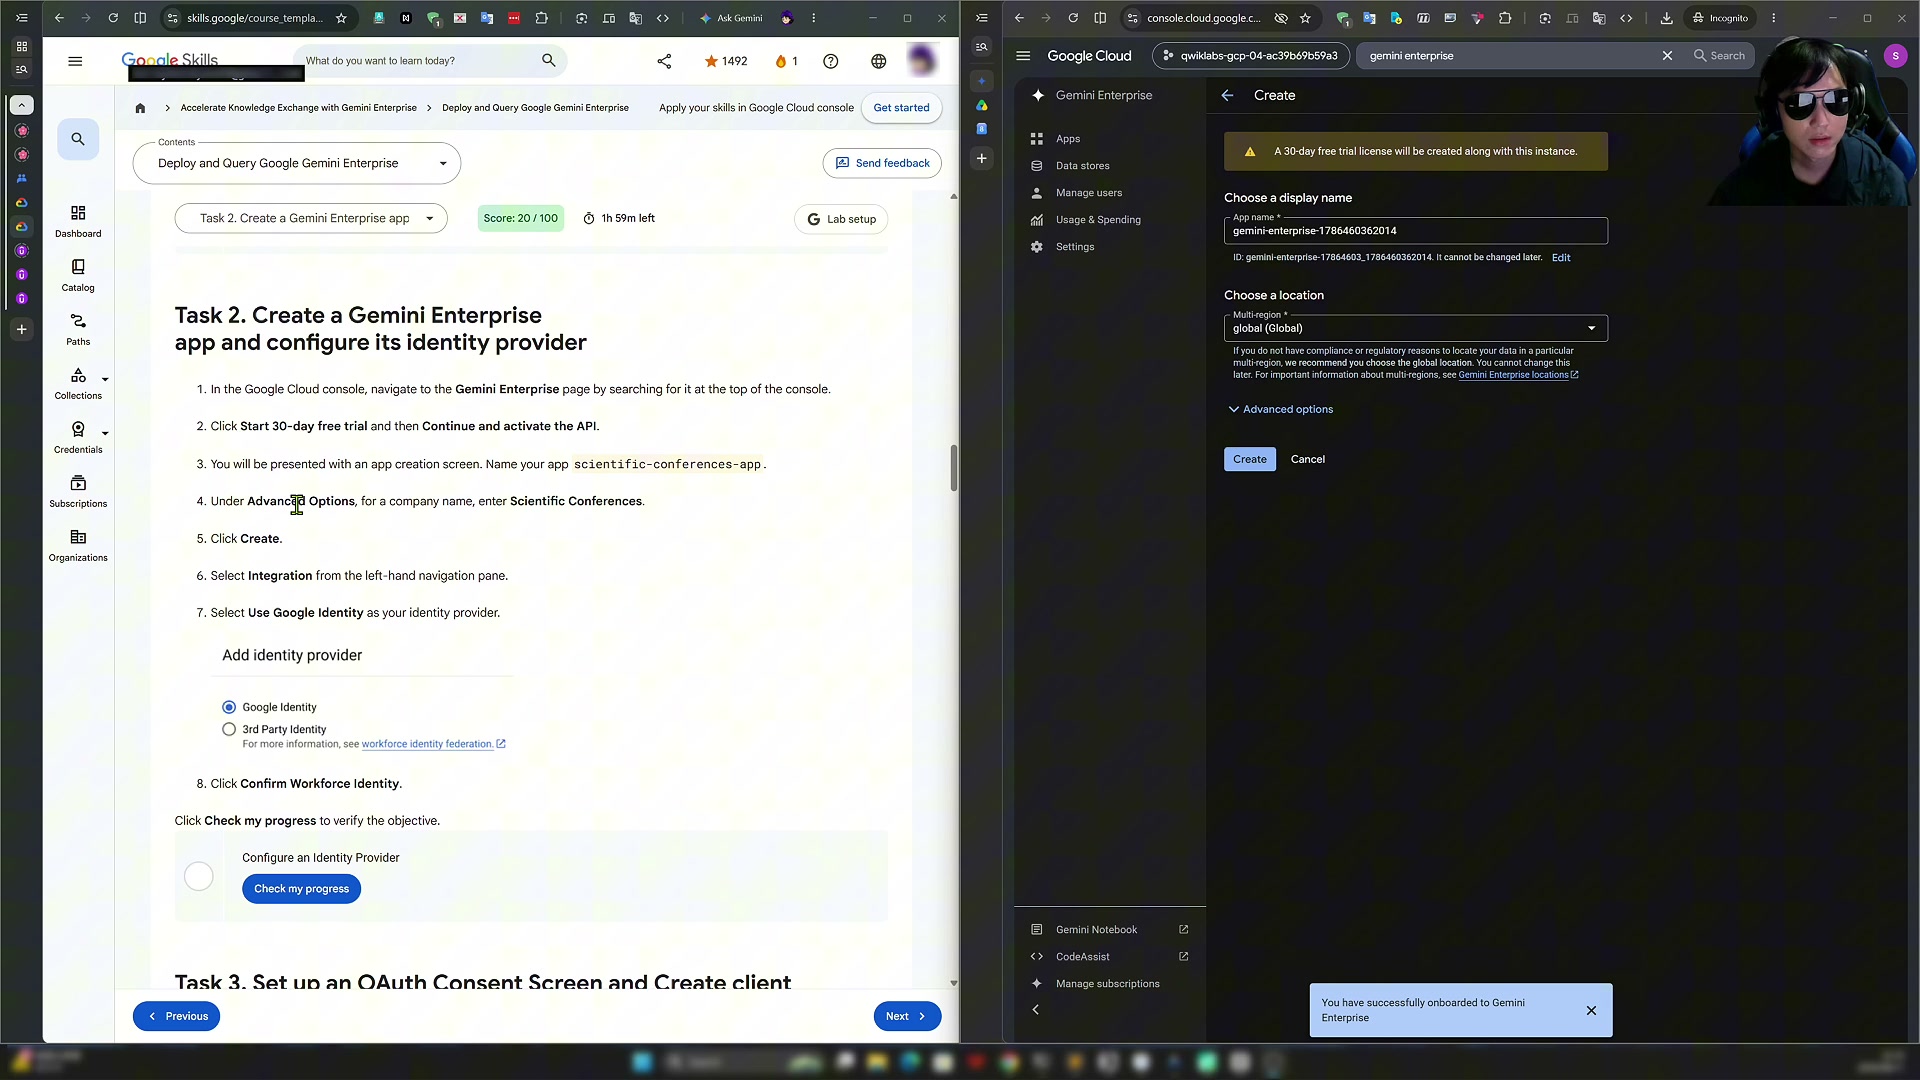Click the Skills page vertical scrollbar thumb
This screenshot has width=1920, height=1080.
click(x=954, y=468)
